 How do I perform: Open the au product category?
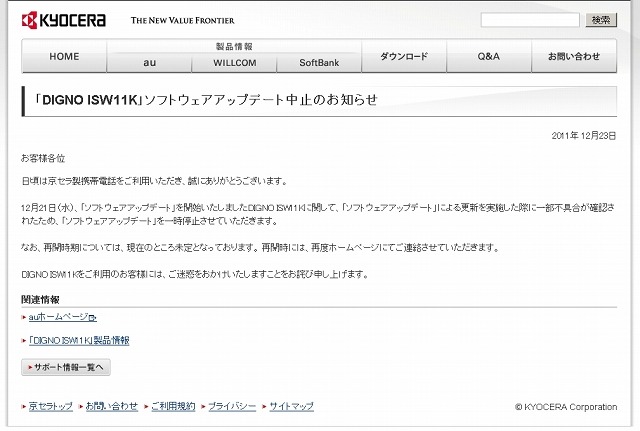[x=149, y=63]
